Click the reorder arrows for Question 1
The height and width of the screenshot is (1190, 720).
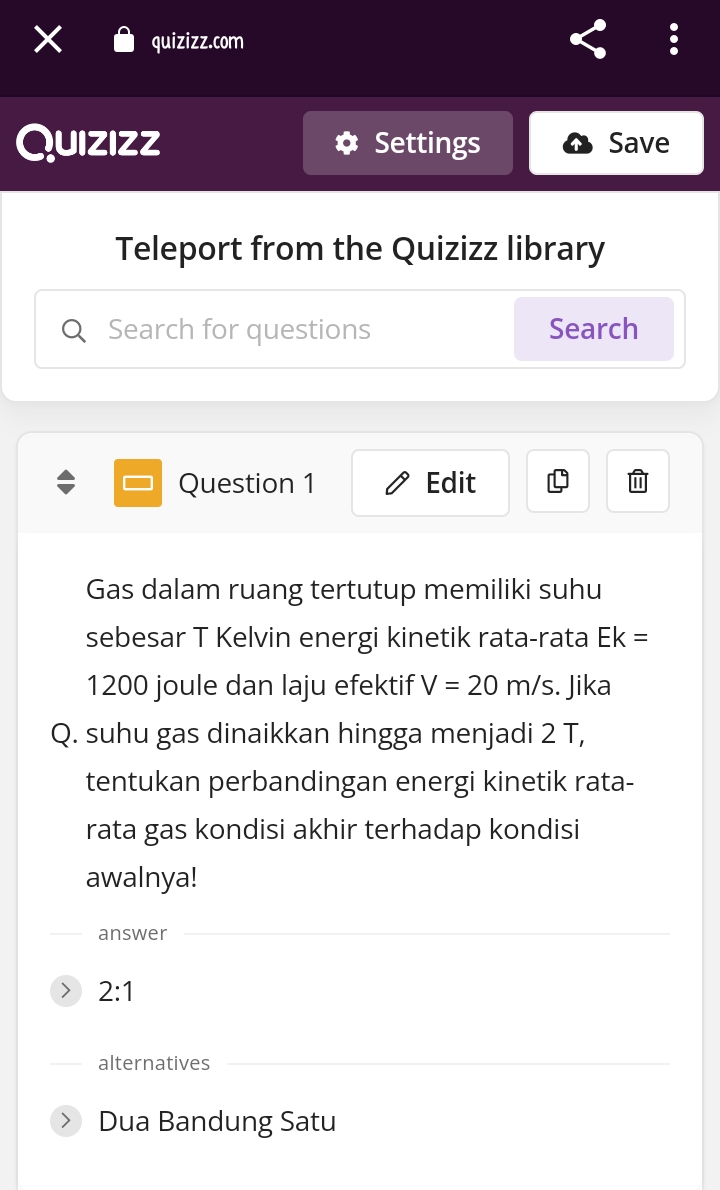tap(66, 483)
